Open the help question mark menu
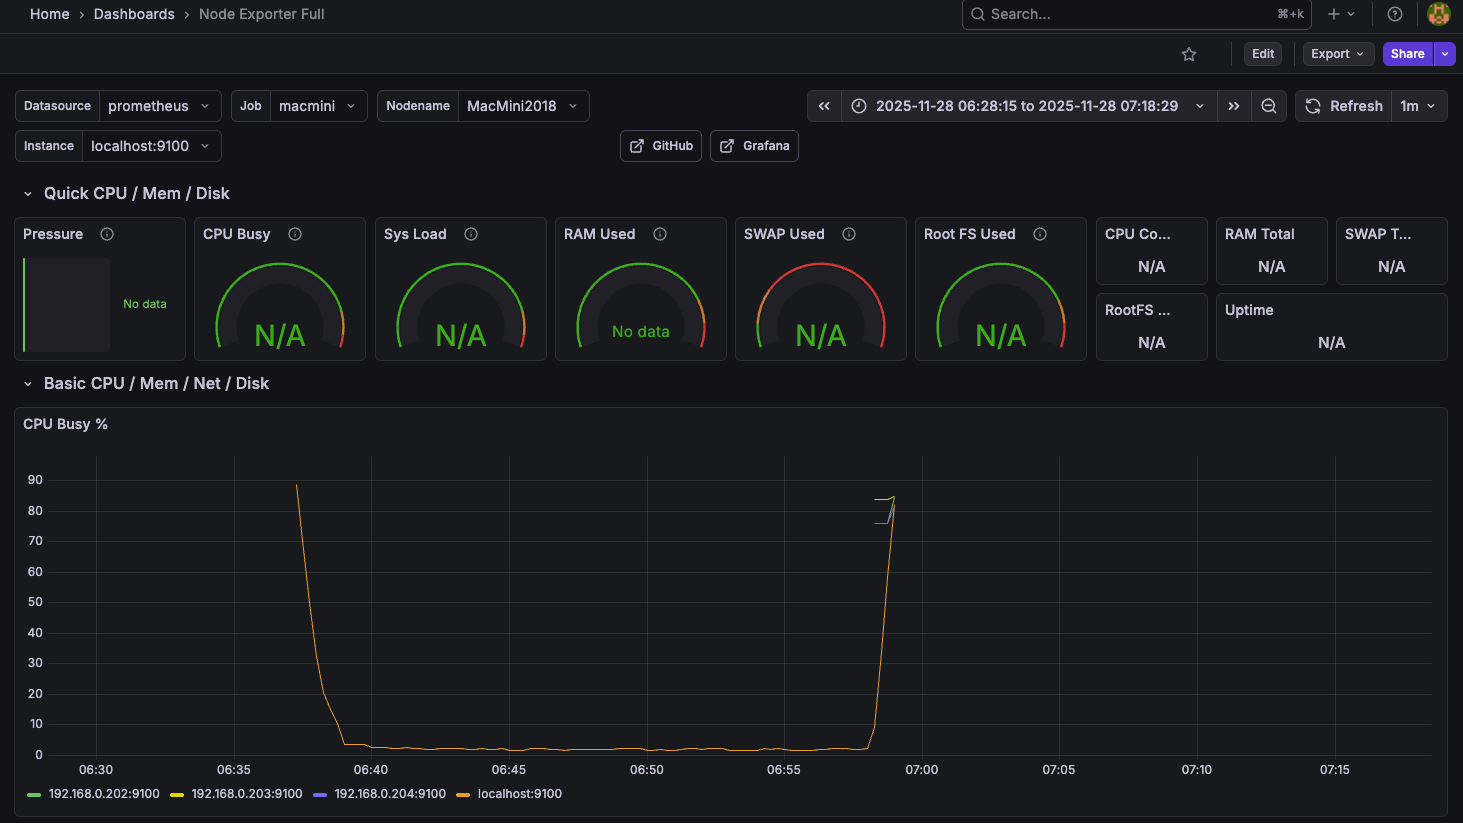 coord(1395,14)
